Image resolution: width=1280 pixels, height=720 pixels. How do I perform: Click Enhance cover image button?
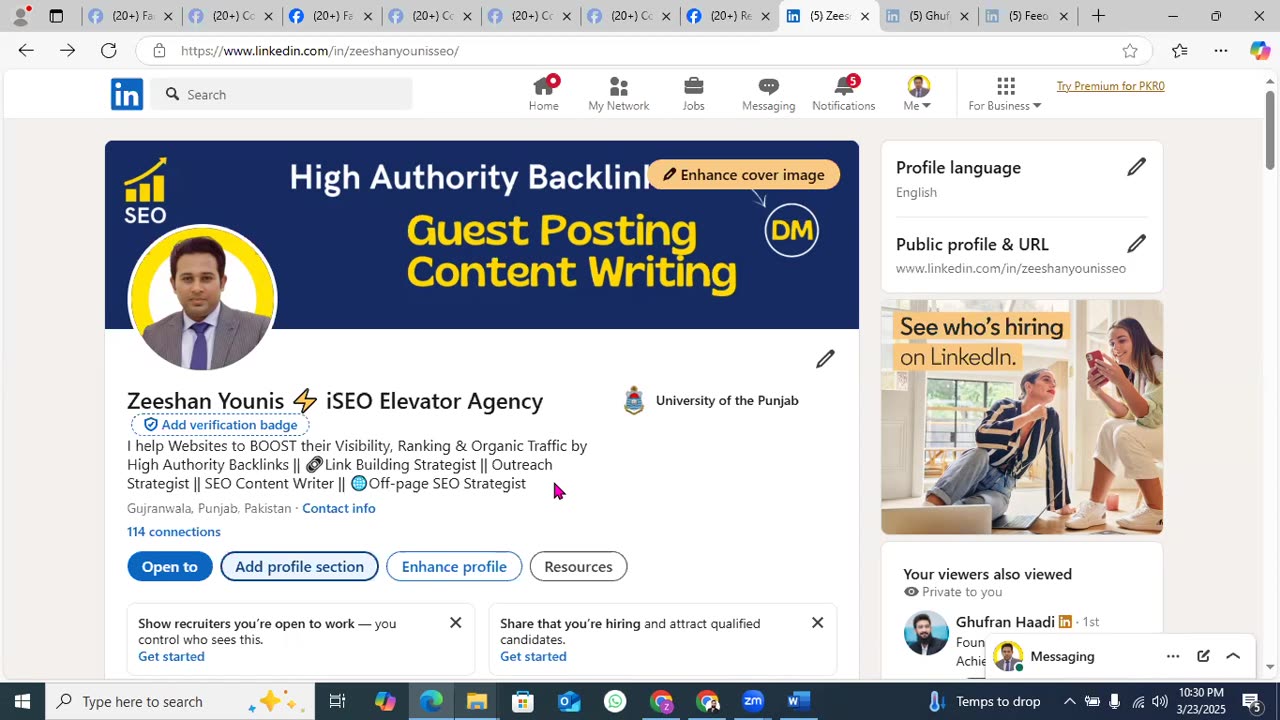(x=743, y=175)
